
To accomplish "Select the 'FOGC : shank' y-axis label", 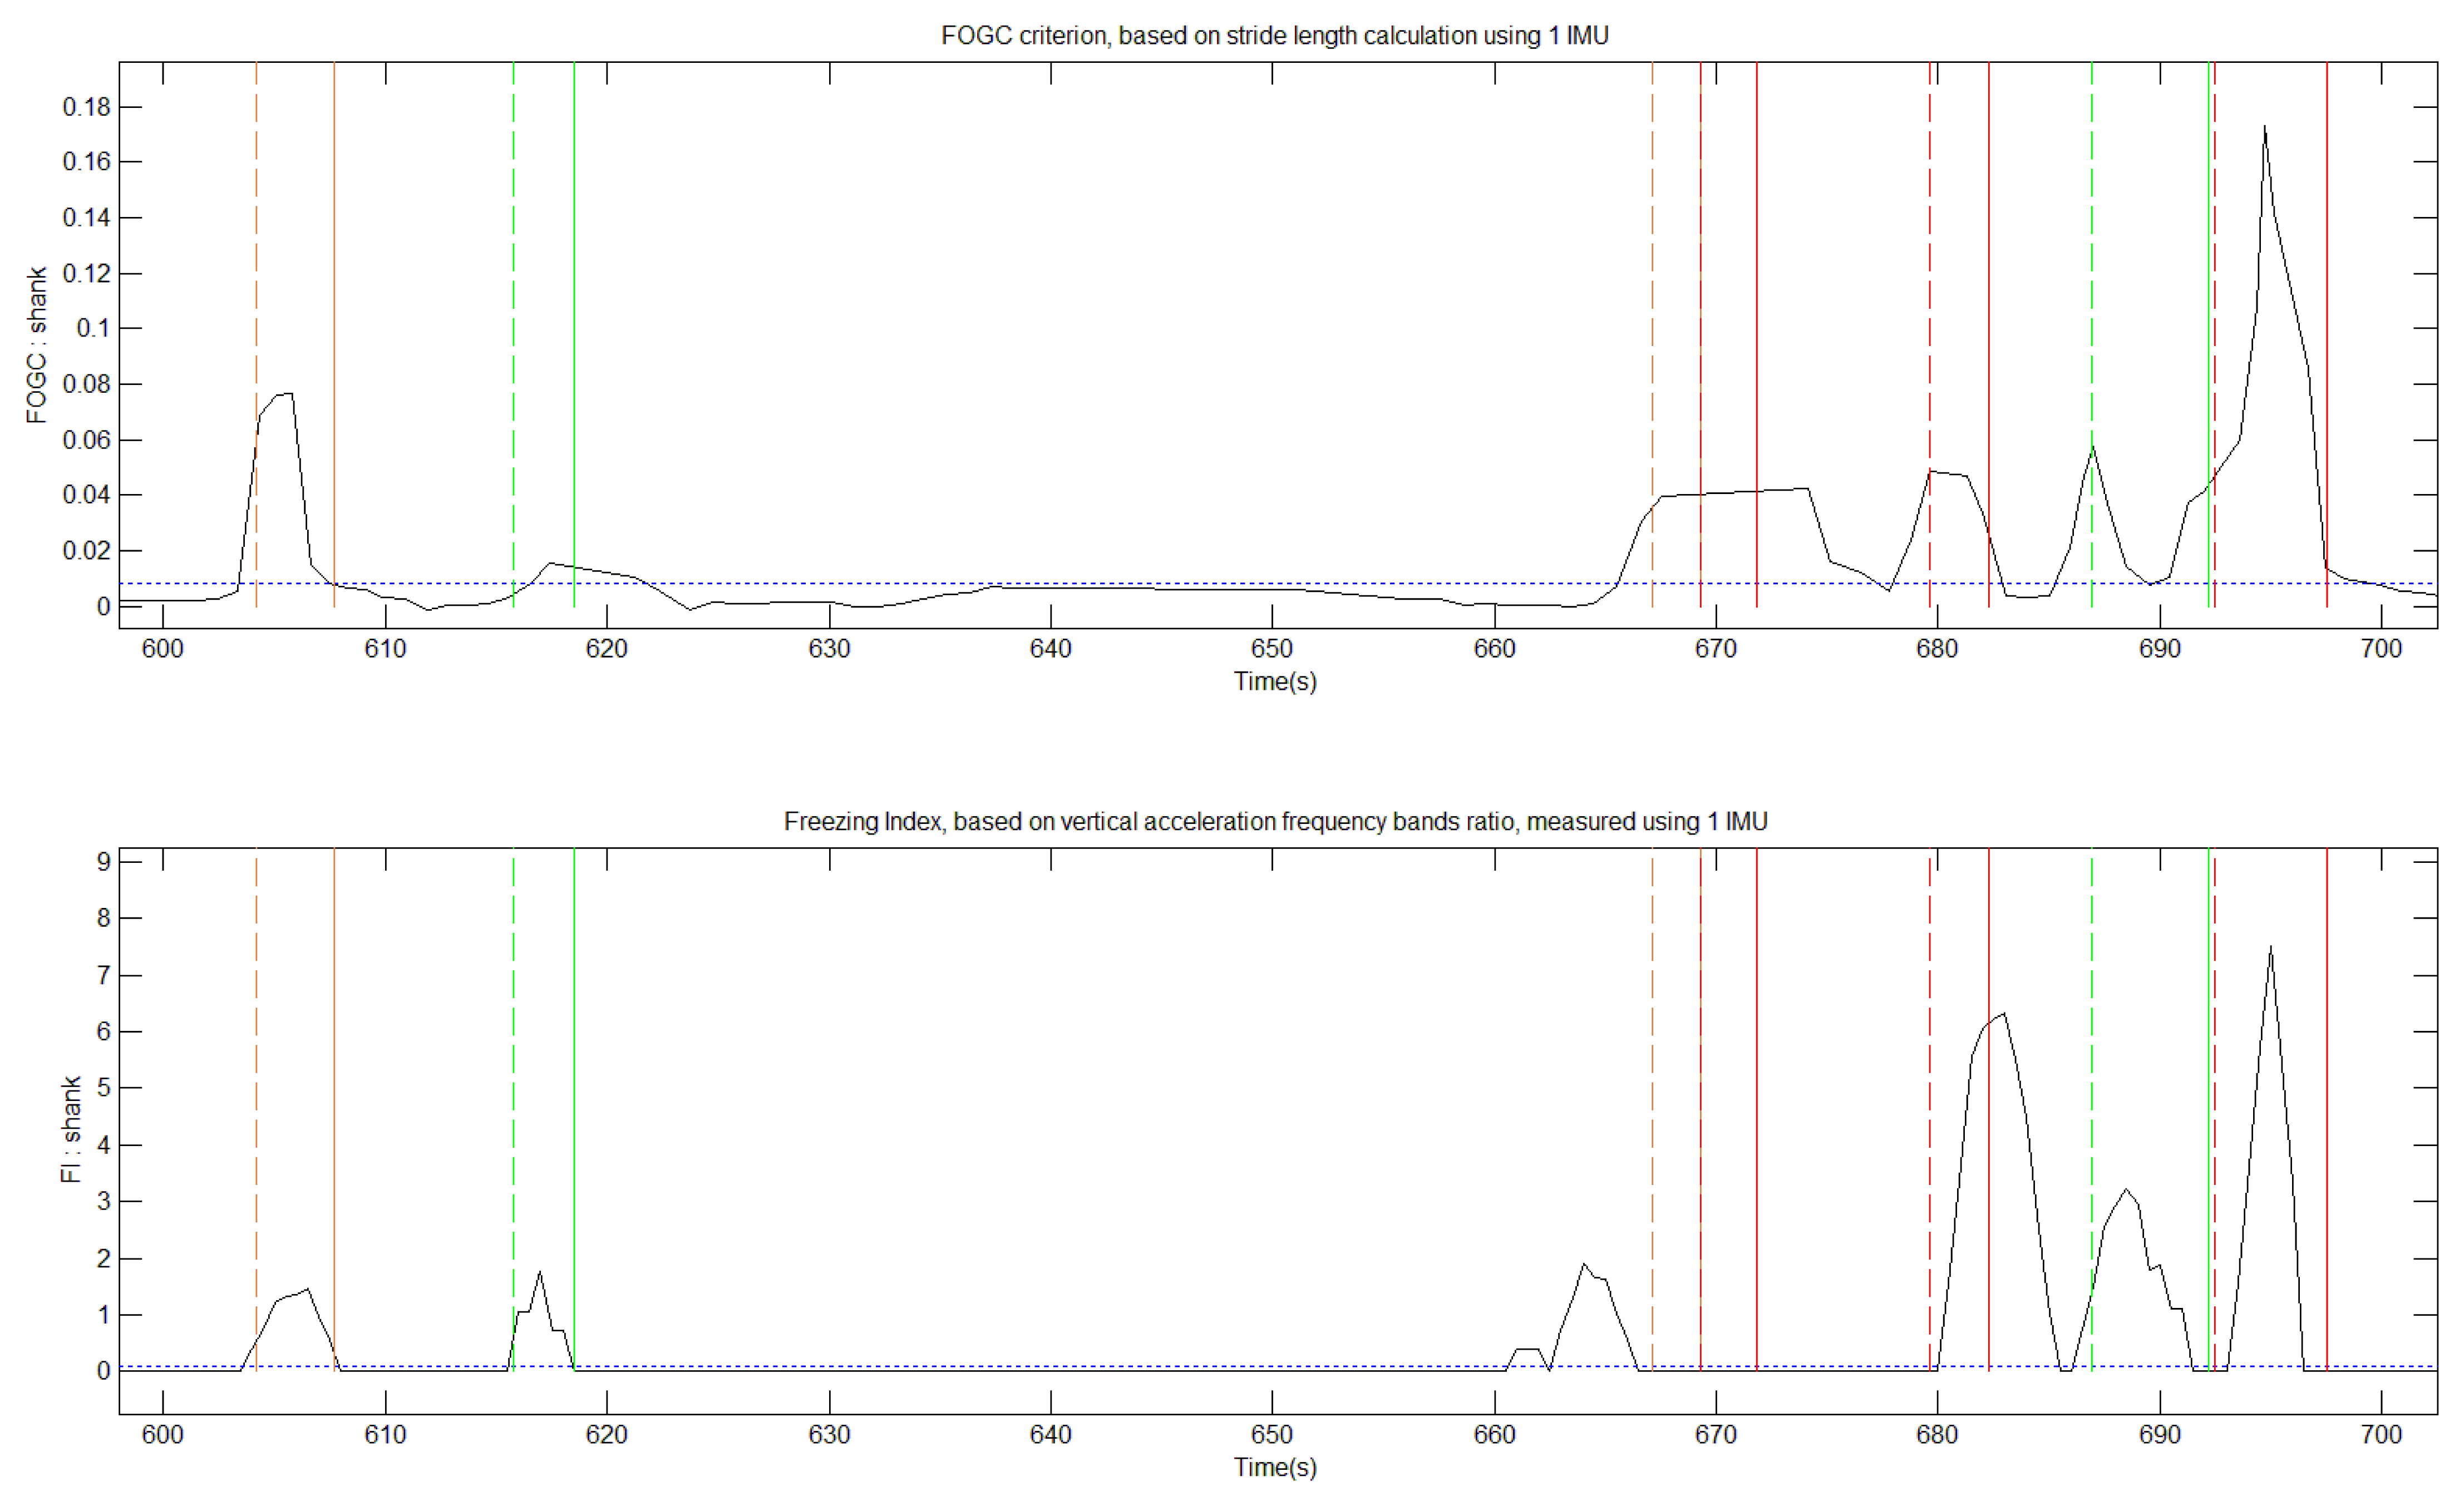I will click(37, 345).
